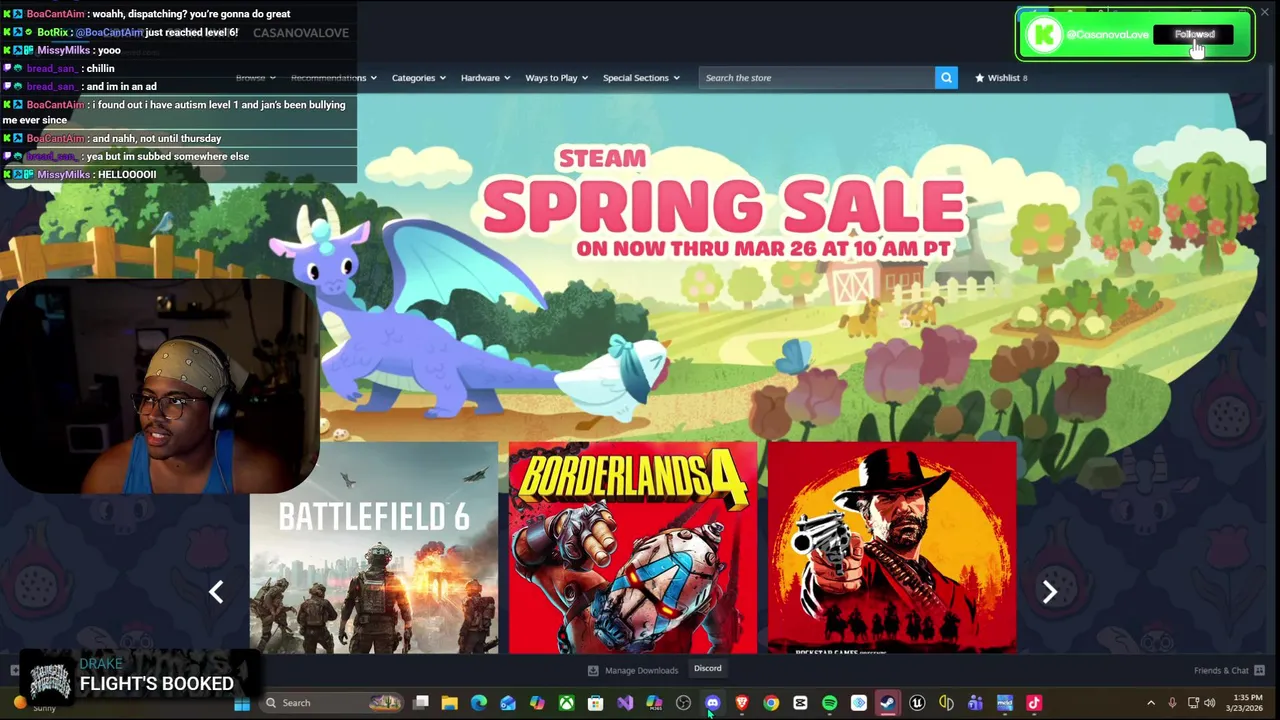Image resolution: width=1280 pixels, height=720 pixels.
Task: Go to next carousel slide arrow
Action: (x=1049, y=592)
